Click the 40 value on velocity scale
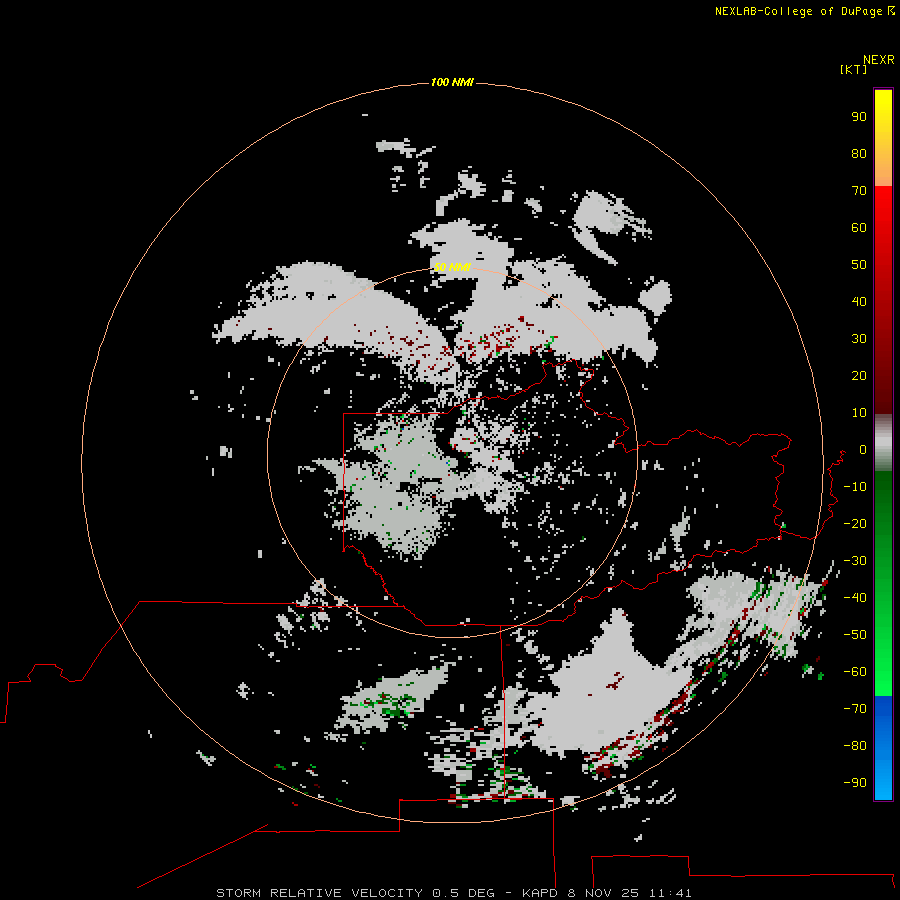Viewport: 900px width, 900px height. click(x=859, y=301)
